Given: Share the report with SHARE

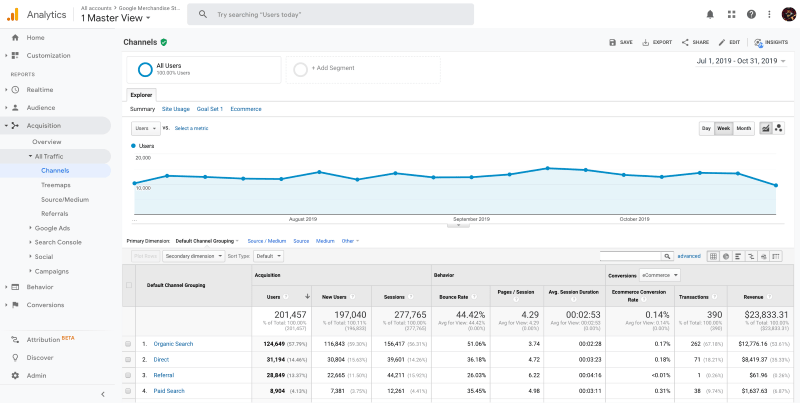Looking at the screenshot, I should pyautogui.click(x=695, y=42).
